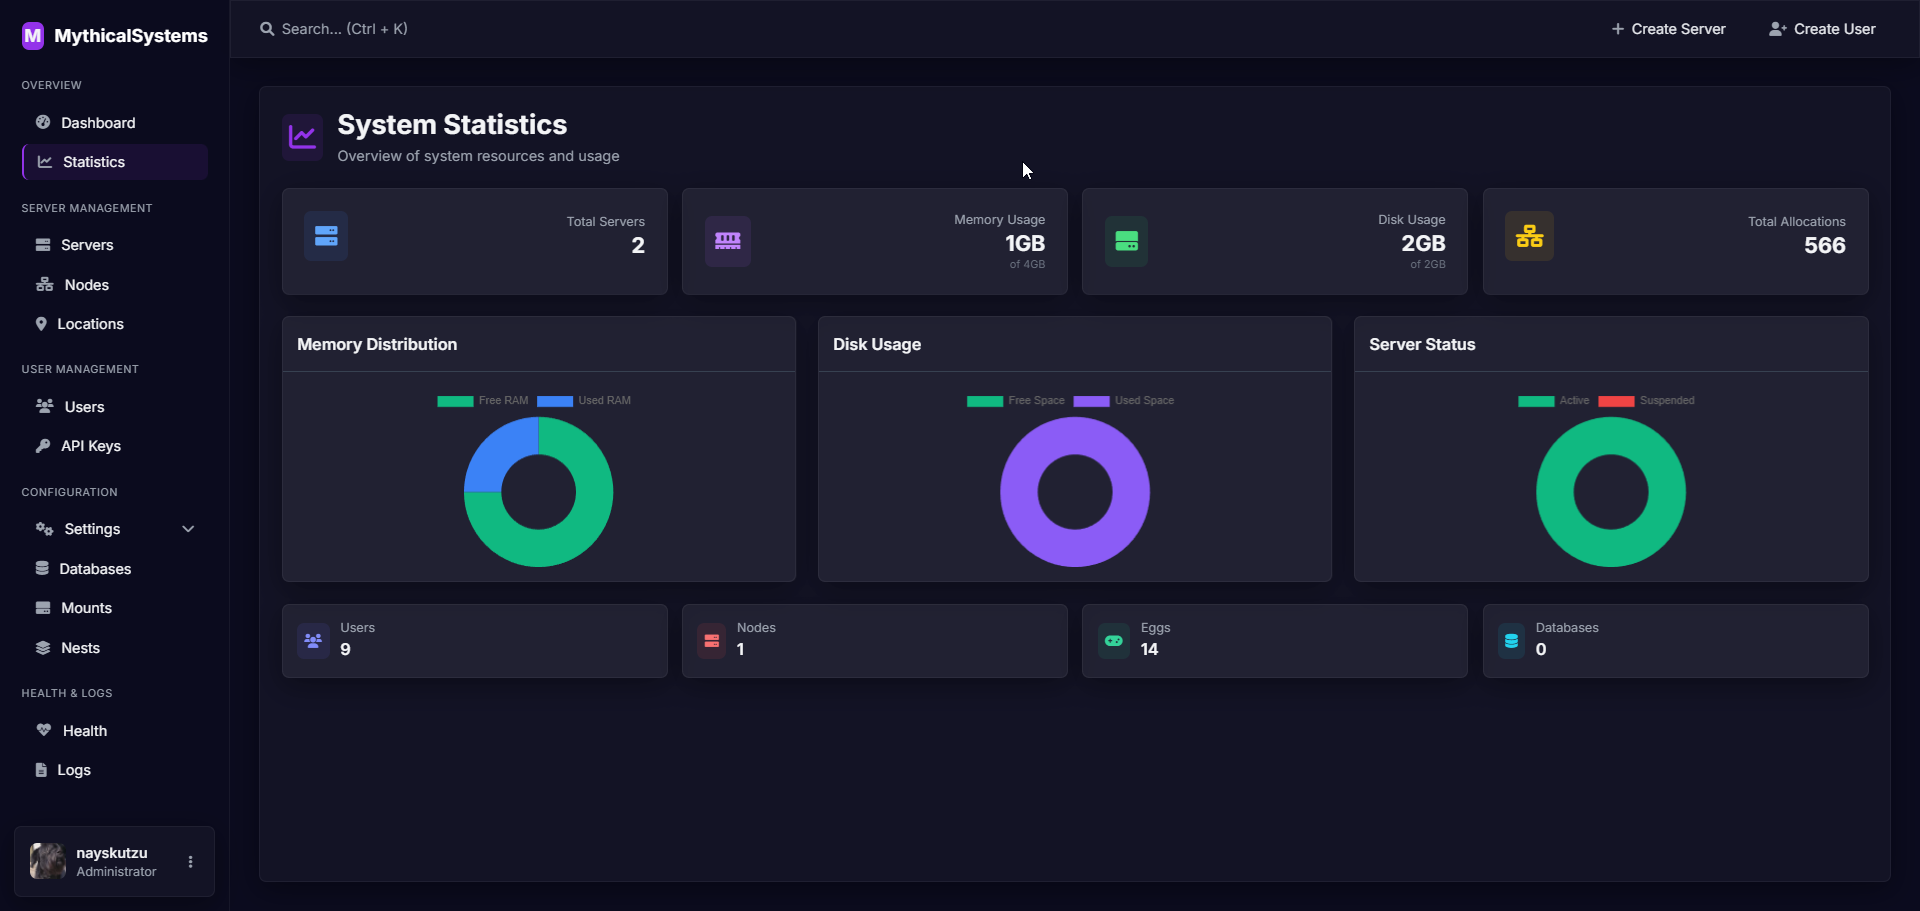Open the Databases configuration page
Viewport: 1920px width, 911px height.
tap(114, 569)
